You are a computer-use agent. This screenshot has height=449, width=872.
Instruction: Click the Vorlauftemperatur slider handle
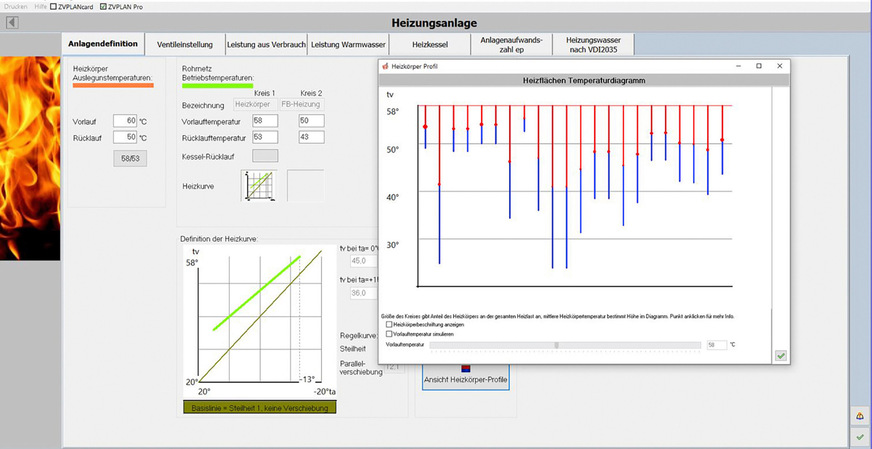point(557,345)
